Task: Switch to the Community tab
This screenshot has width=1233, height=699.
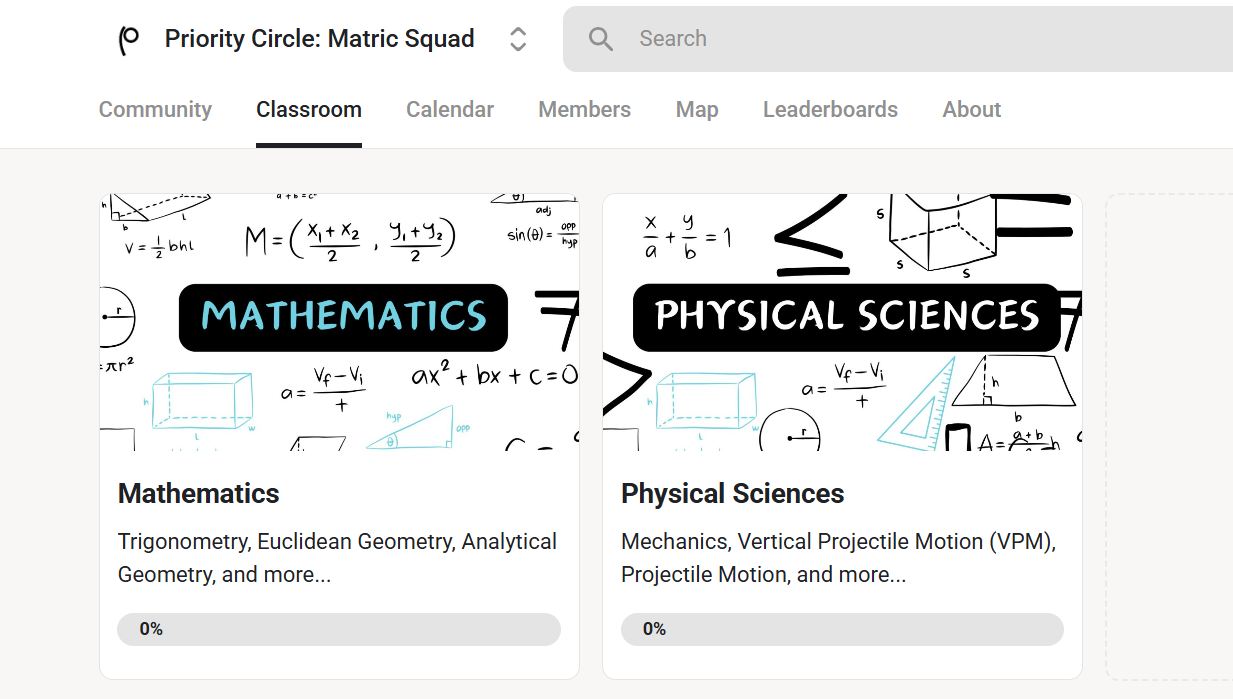Action: pyautogui.click(x=155, y=110)
